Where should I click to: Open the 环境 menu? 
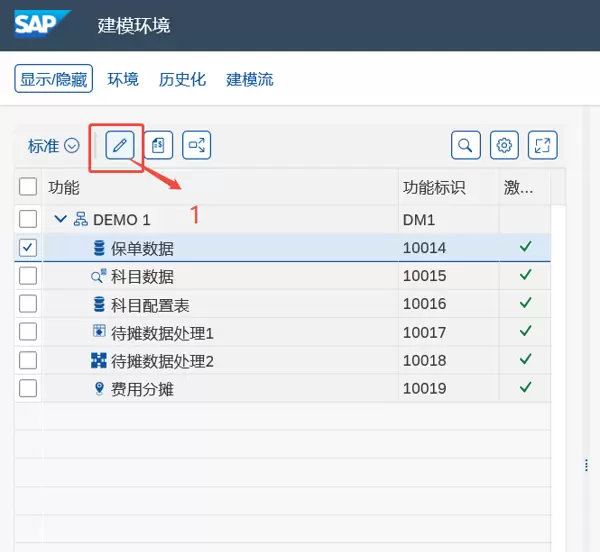tap(123, 79)
